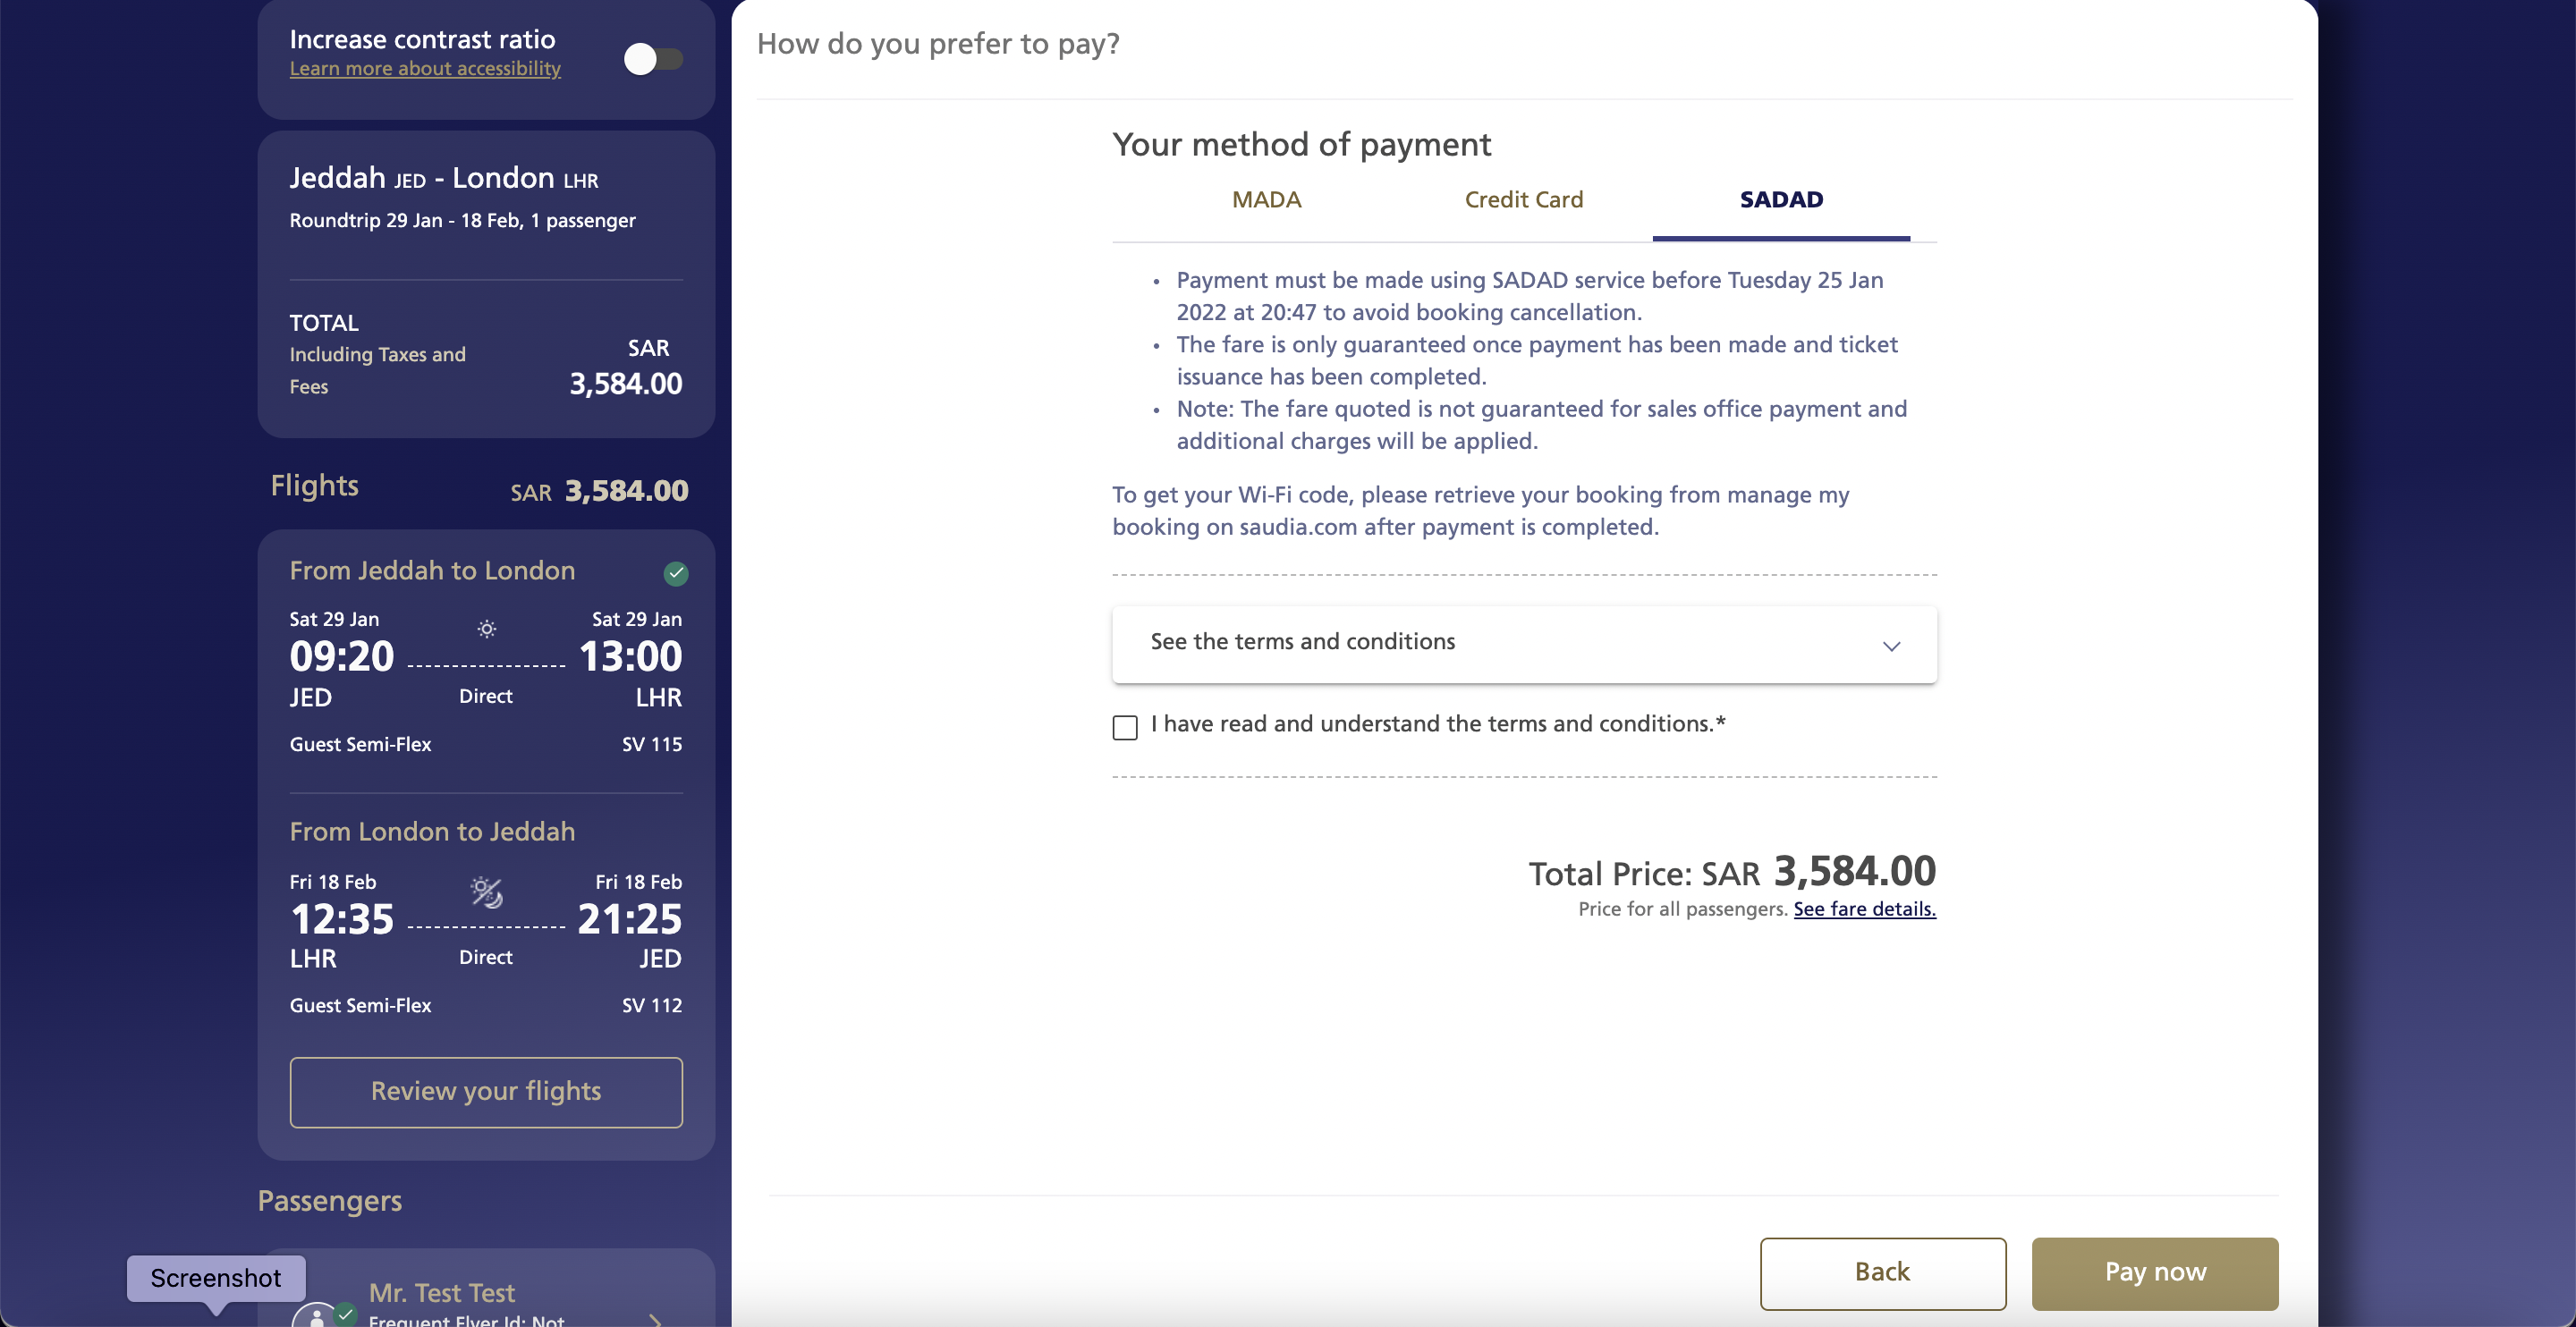Click the Mr. Test Test passenger name
2576x1327 pixels.
442,1292
